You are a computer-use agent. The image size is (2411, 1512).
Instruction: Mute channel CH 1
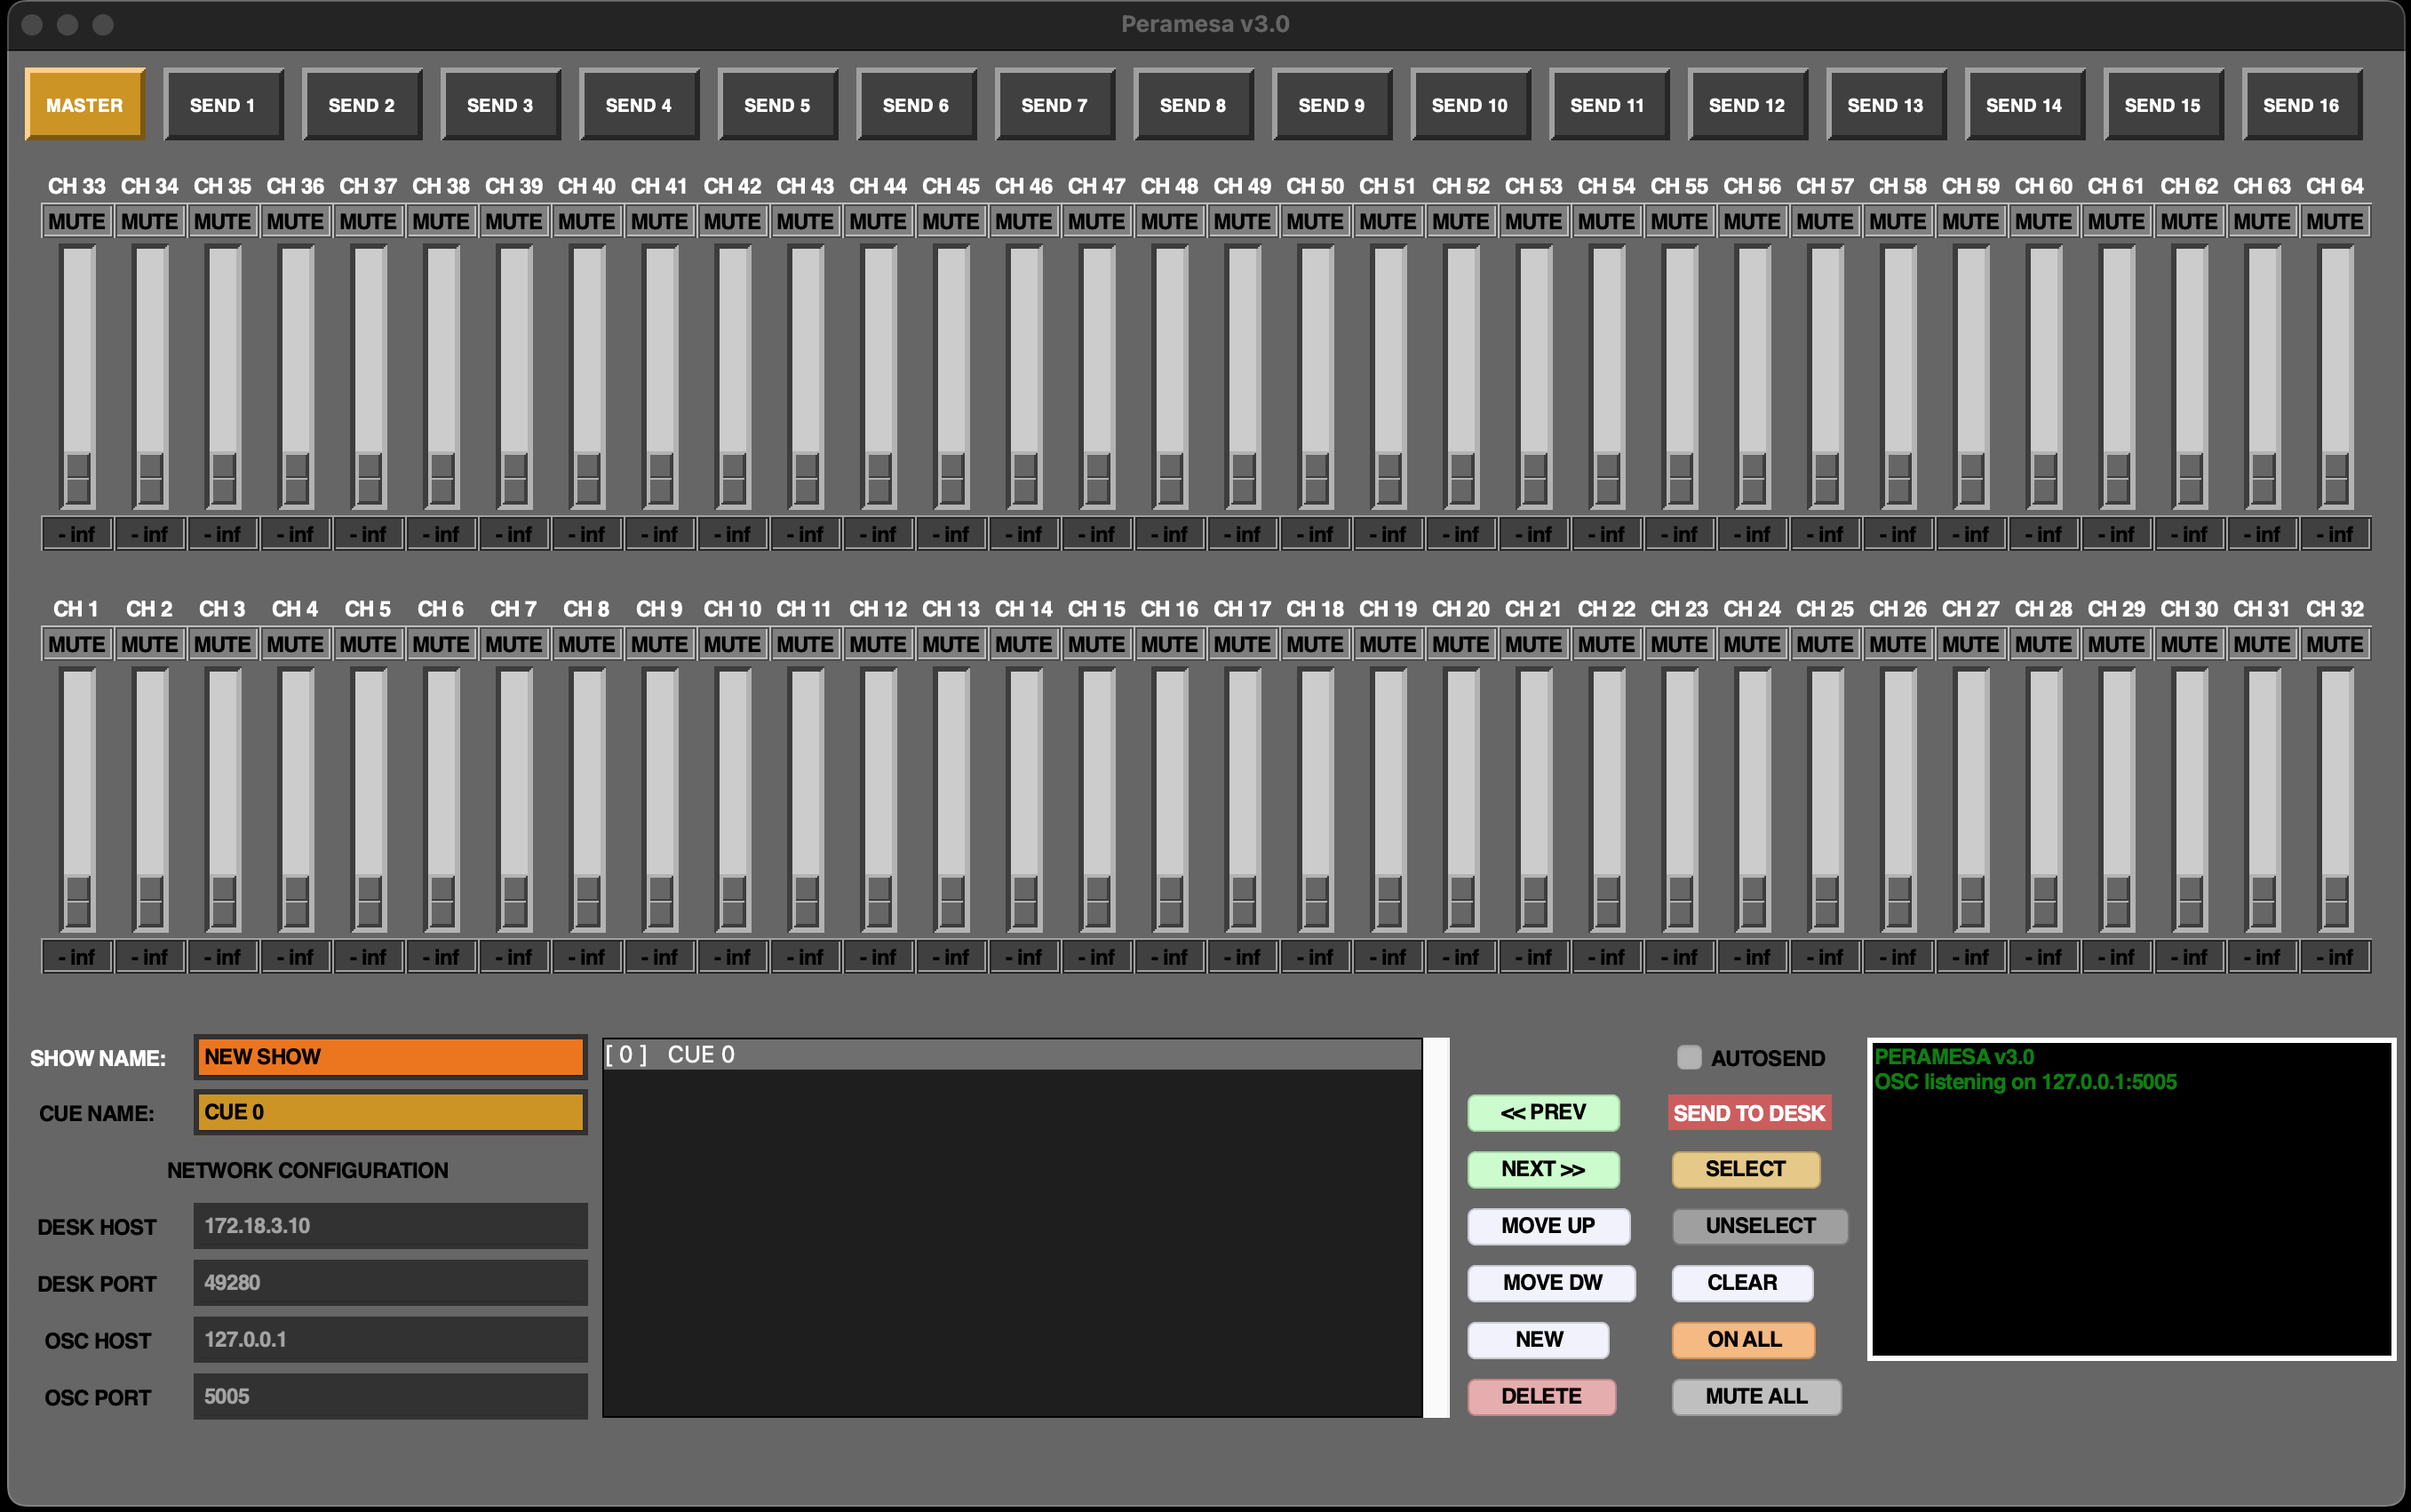75,643
